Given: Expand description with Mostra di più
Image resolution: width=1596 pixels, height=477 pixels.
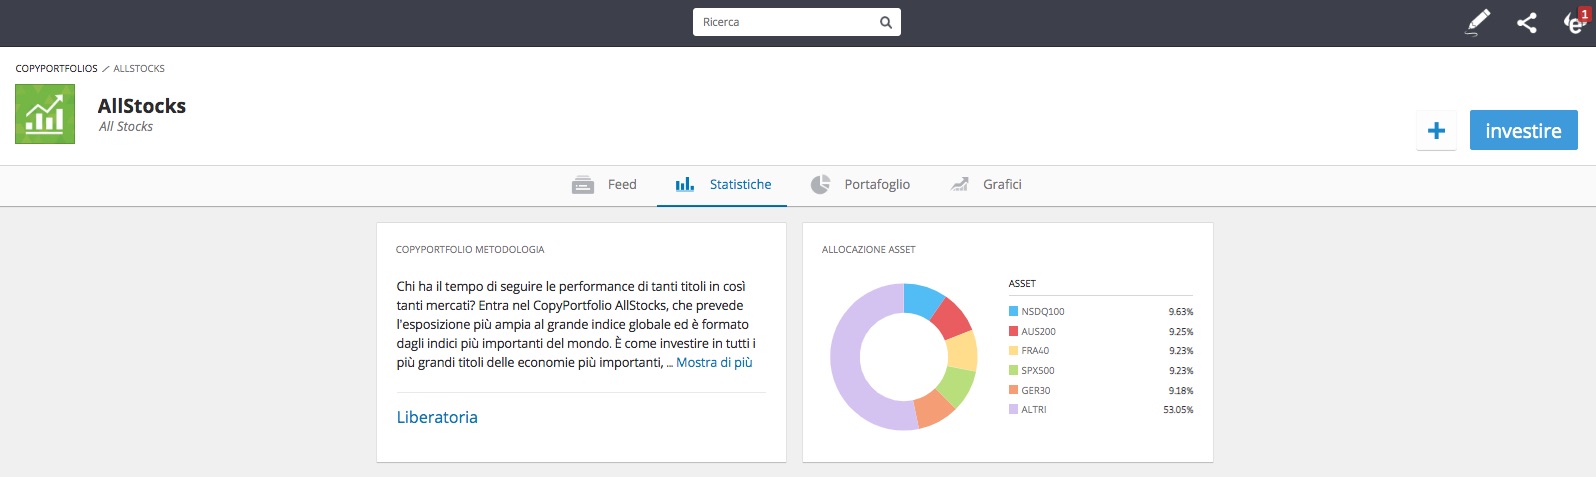Looking at the screenshot, I should point(714,362).
